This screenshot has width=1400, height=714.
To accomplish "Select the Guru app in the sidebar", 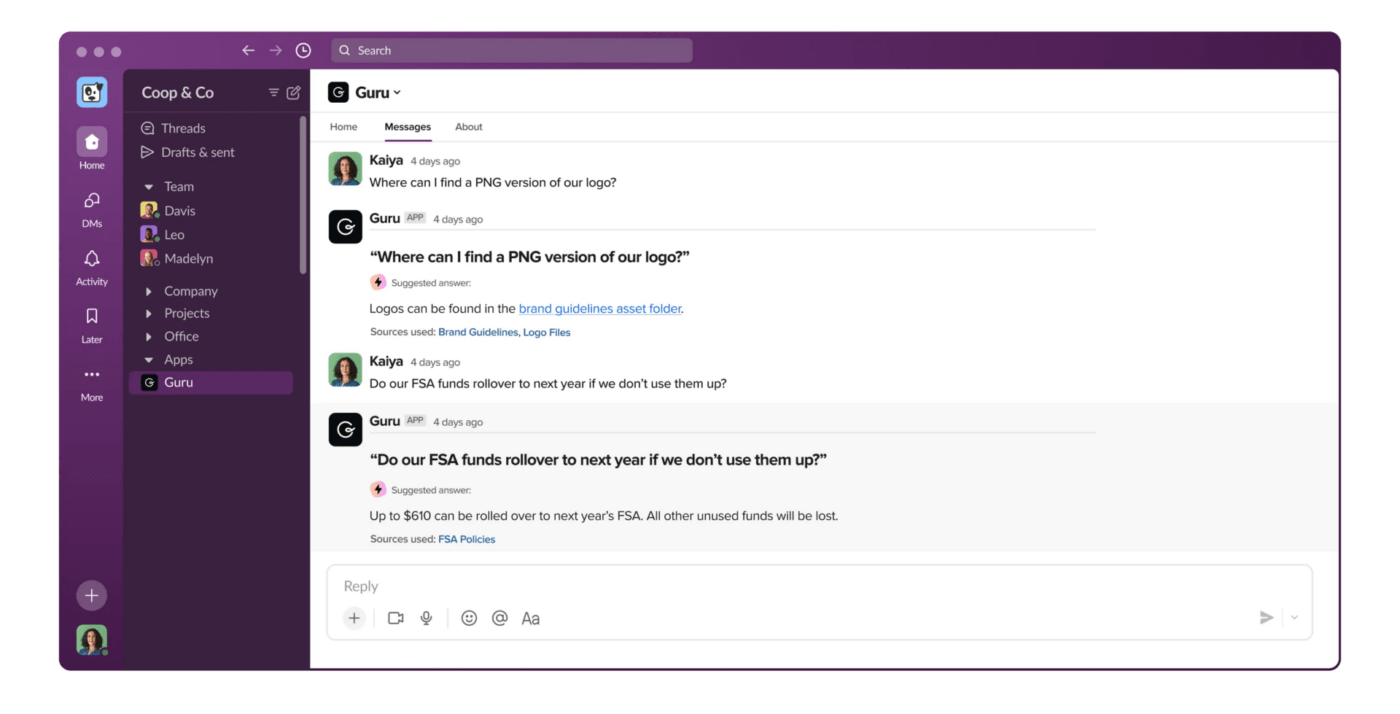I will 211,383.
